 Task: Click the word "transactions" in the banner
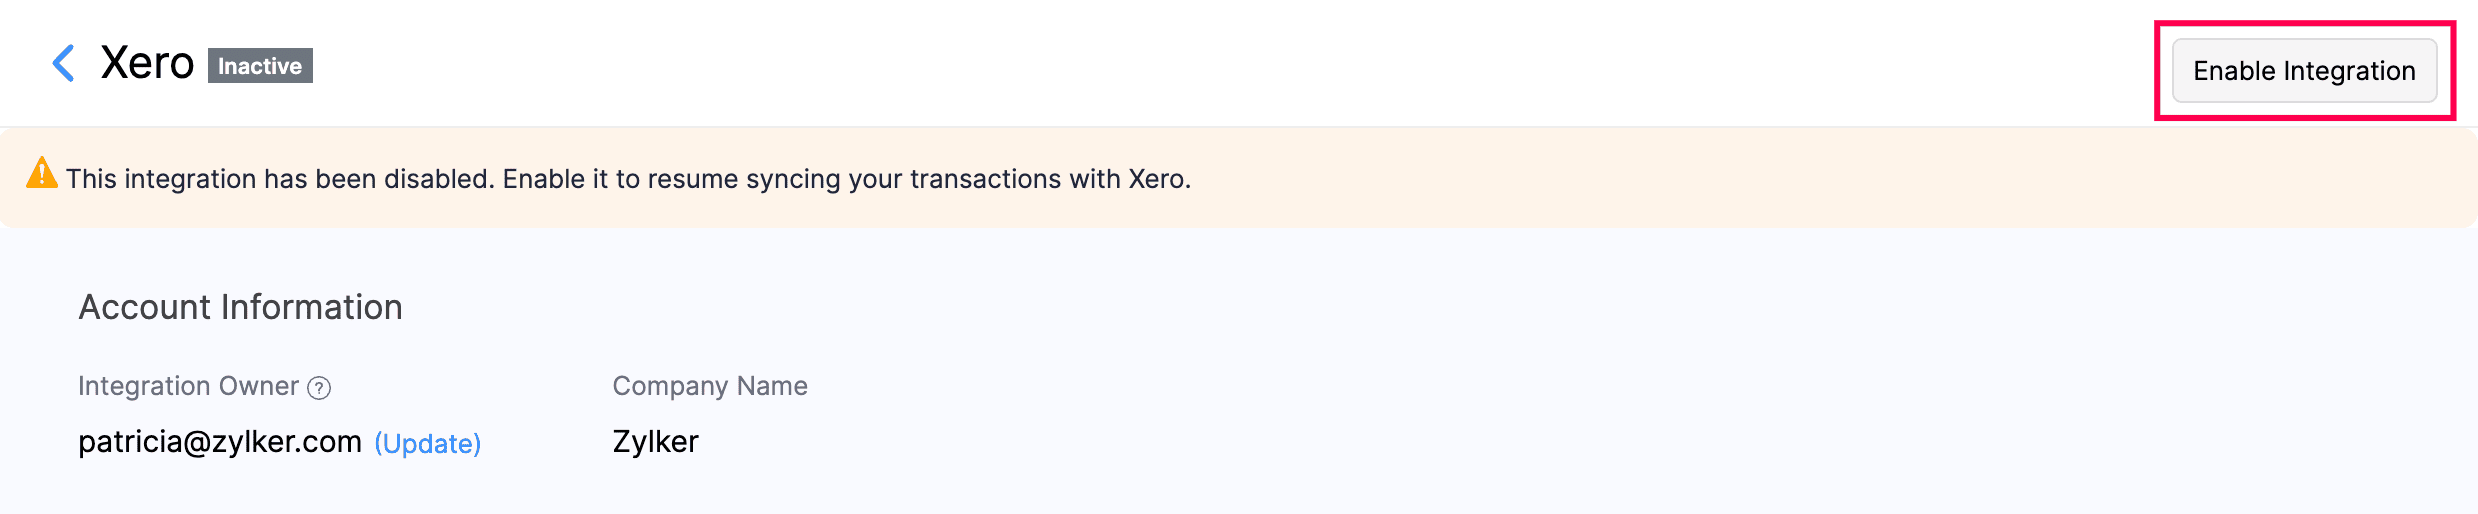click(x=985, y=179)
